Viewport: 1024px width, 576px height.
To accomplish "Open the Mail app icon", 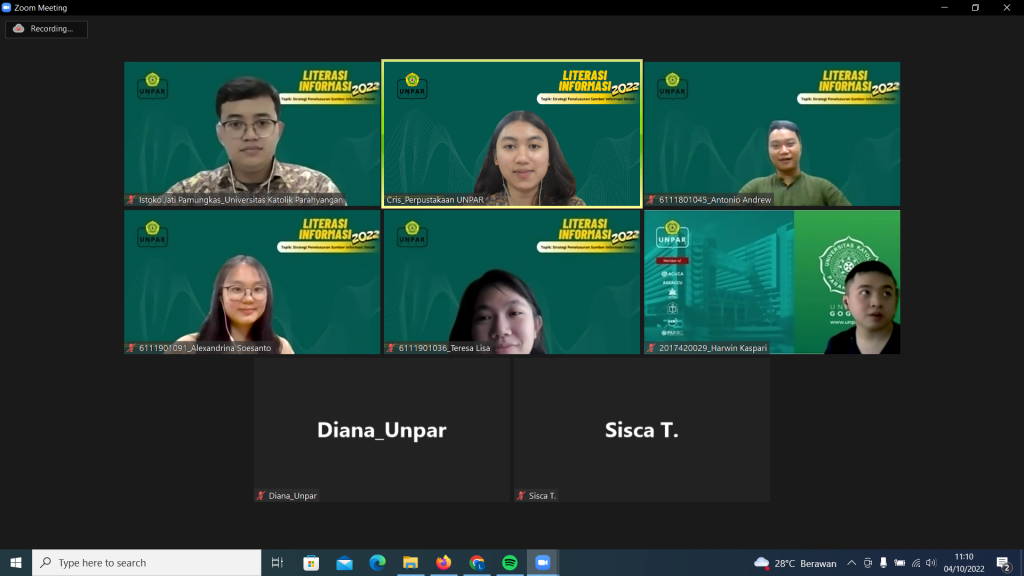I will [x=344, y=563].
